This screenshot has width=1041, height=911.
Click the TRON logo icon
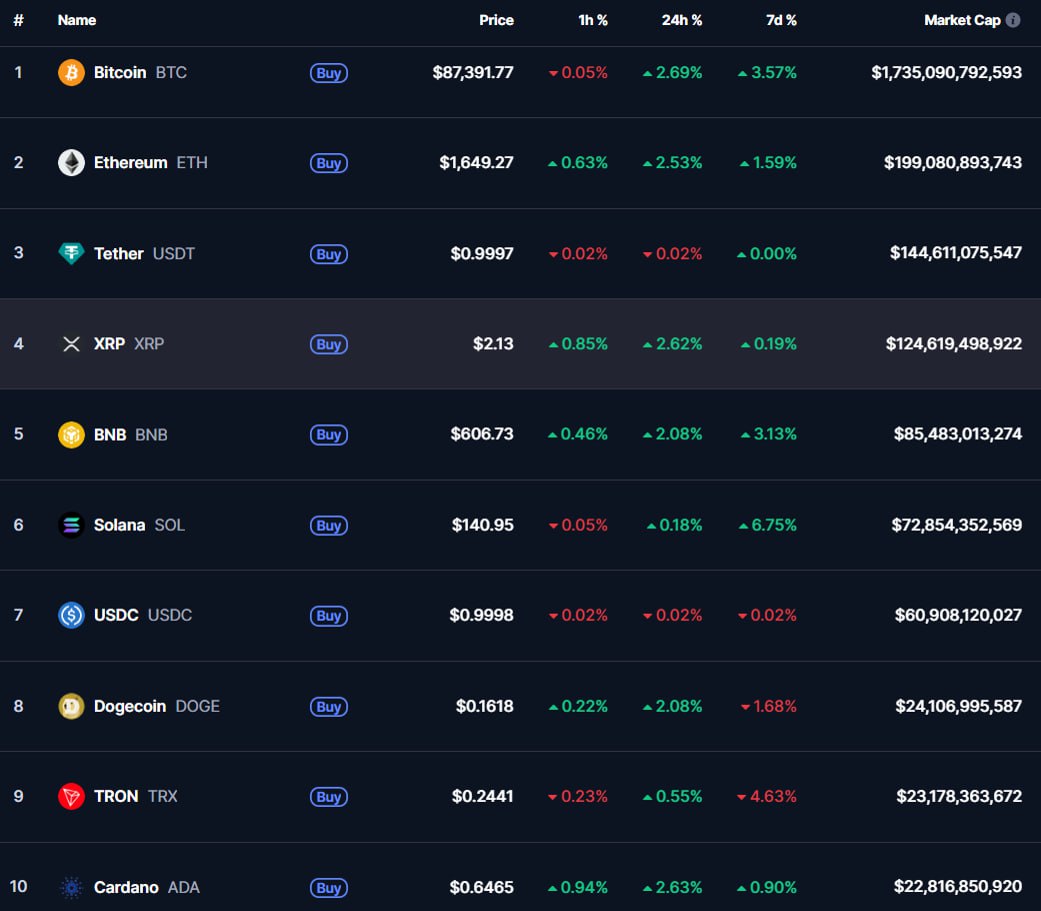click(x=71, y=797)
